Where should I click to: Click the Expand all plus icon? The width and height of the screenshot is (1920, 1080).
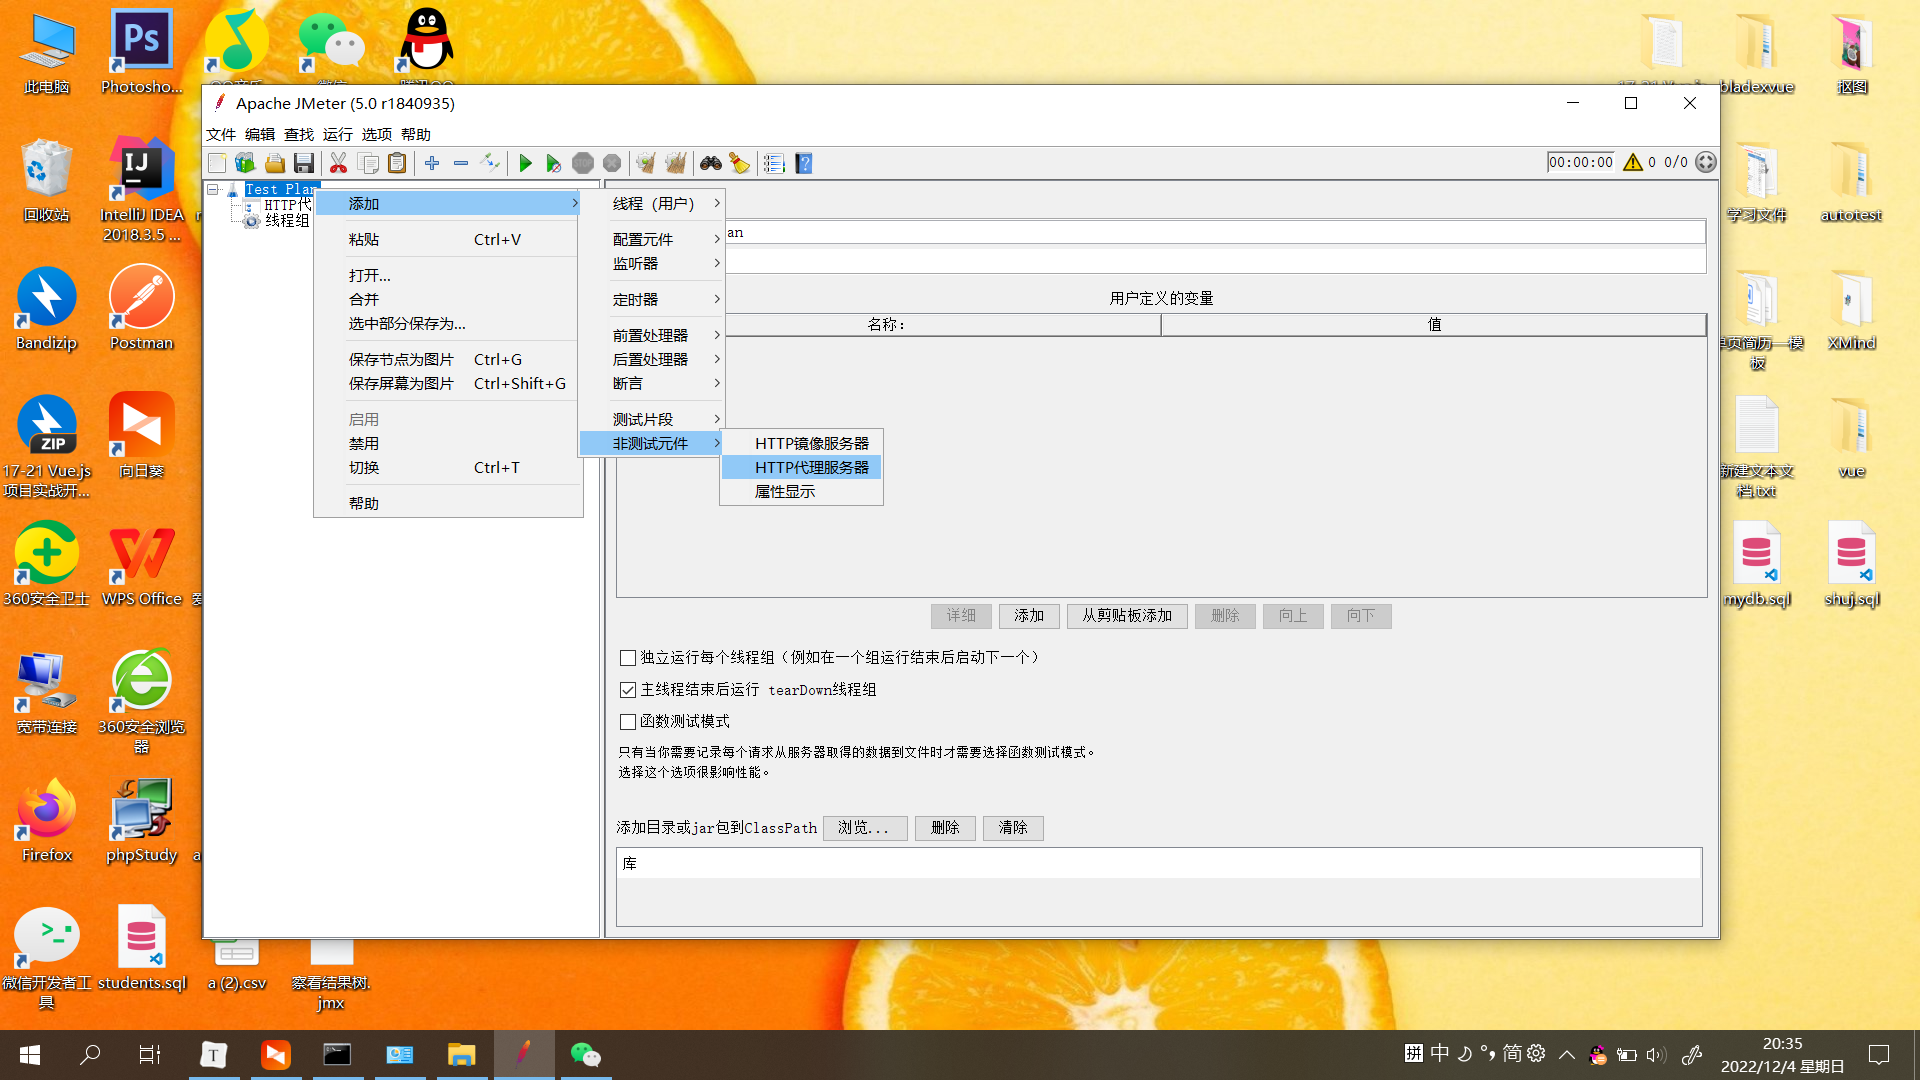coord(432,163)
